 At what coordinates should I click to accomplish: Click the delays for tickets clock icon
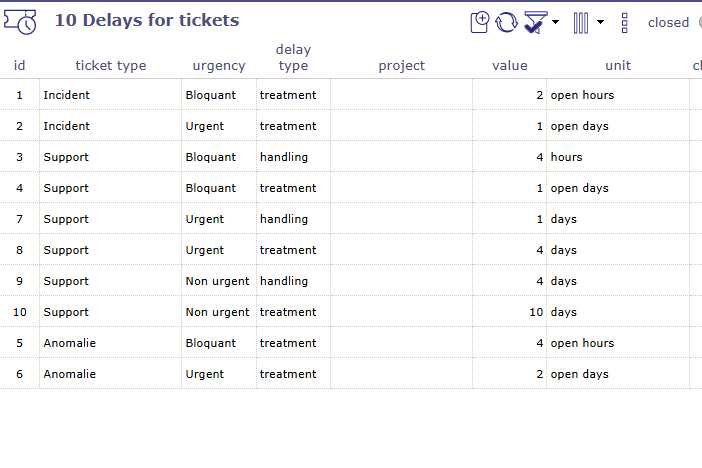click(x=20, y=21)
